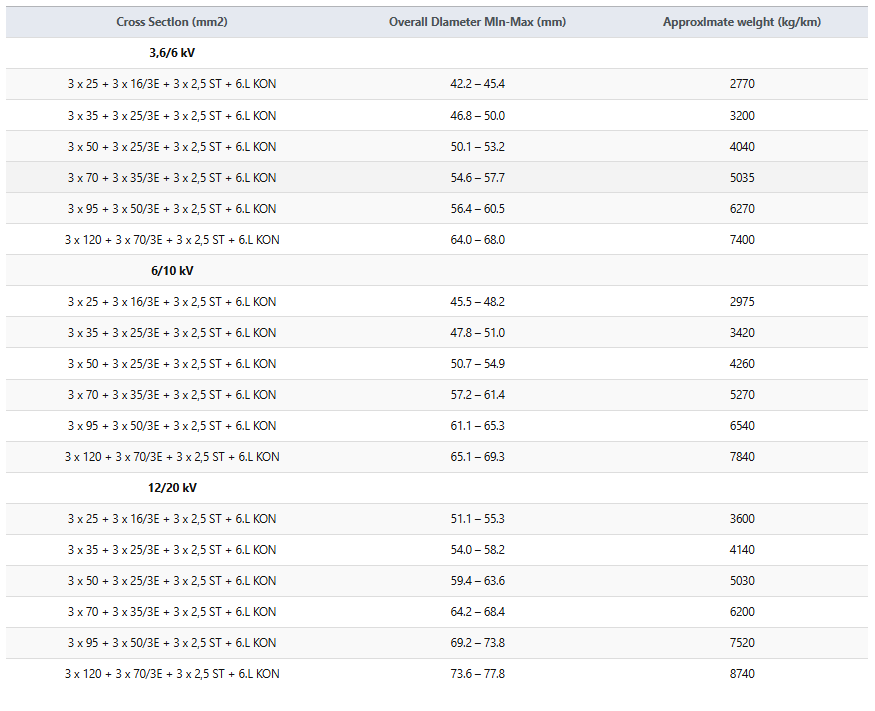Click the weight value 2770
Image resolution: width=875 pixels, height=711 pixels.
(742, 84)
